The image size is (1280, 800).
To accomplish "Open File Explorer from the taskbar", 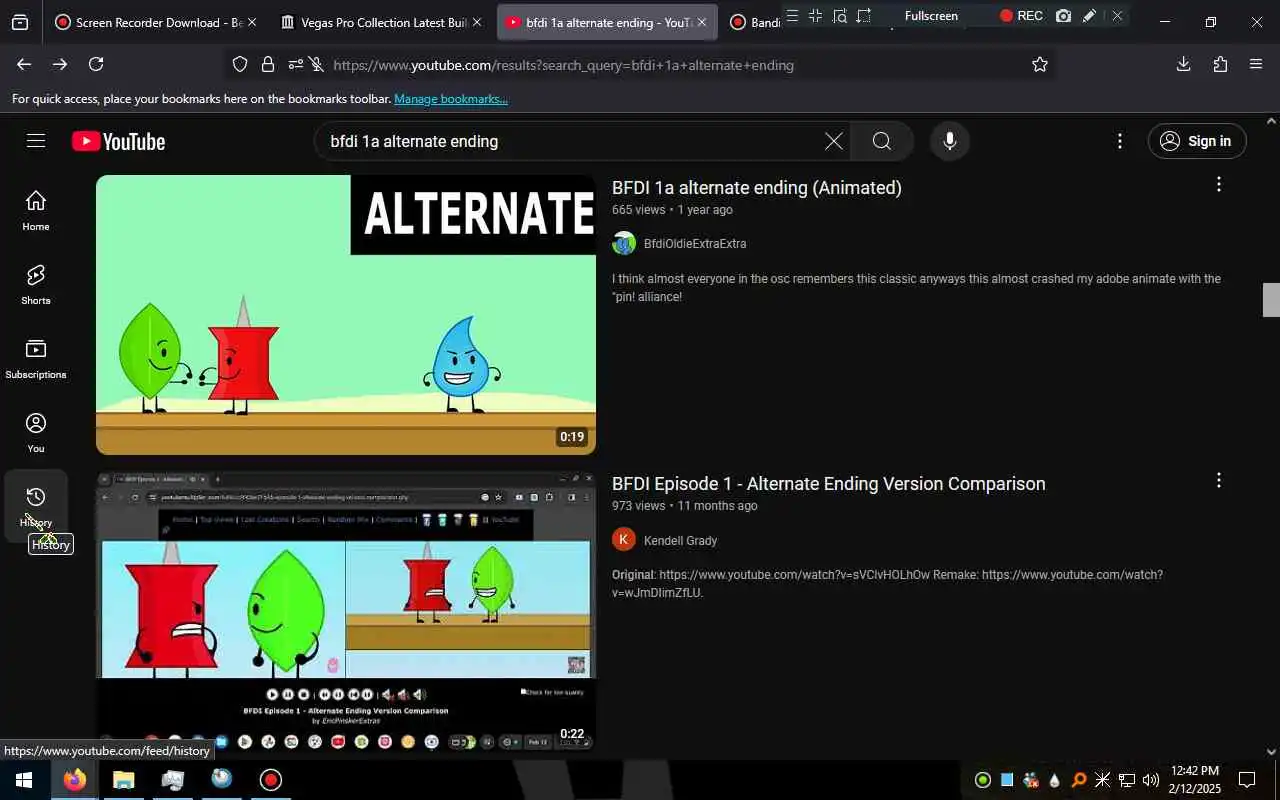I will [x=123, y=780].
